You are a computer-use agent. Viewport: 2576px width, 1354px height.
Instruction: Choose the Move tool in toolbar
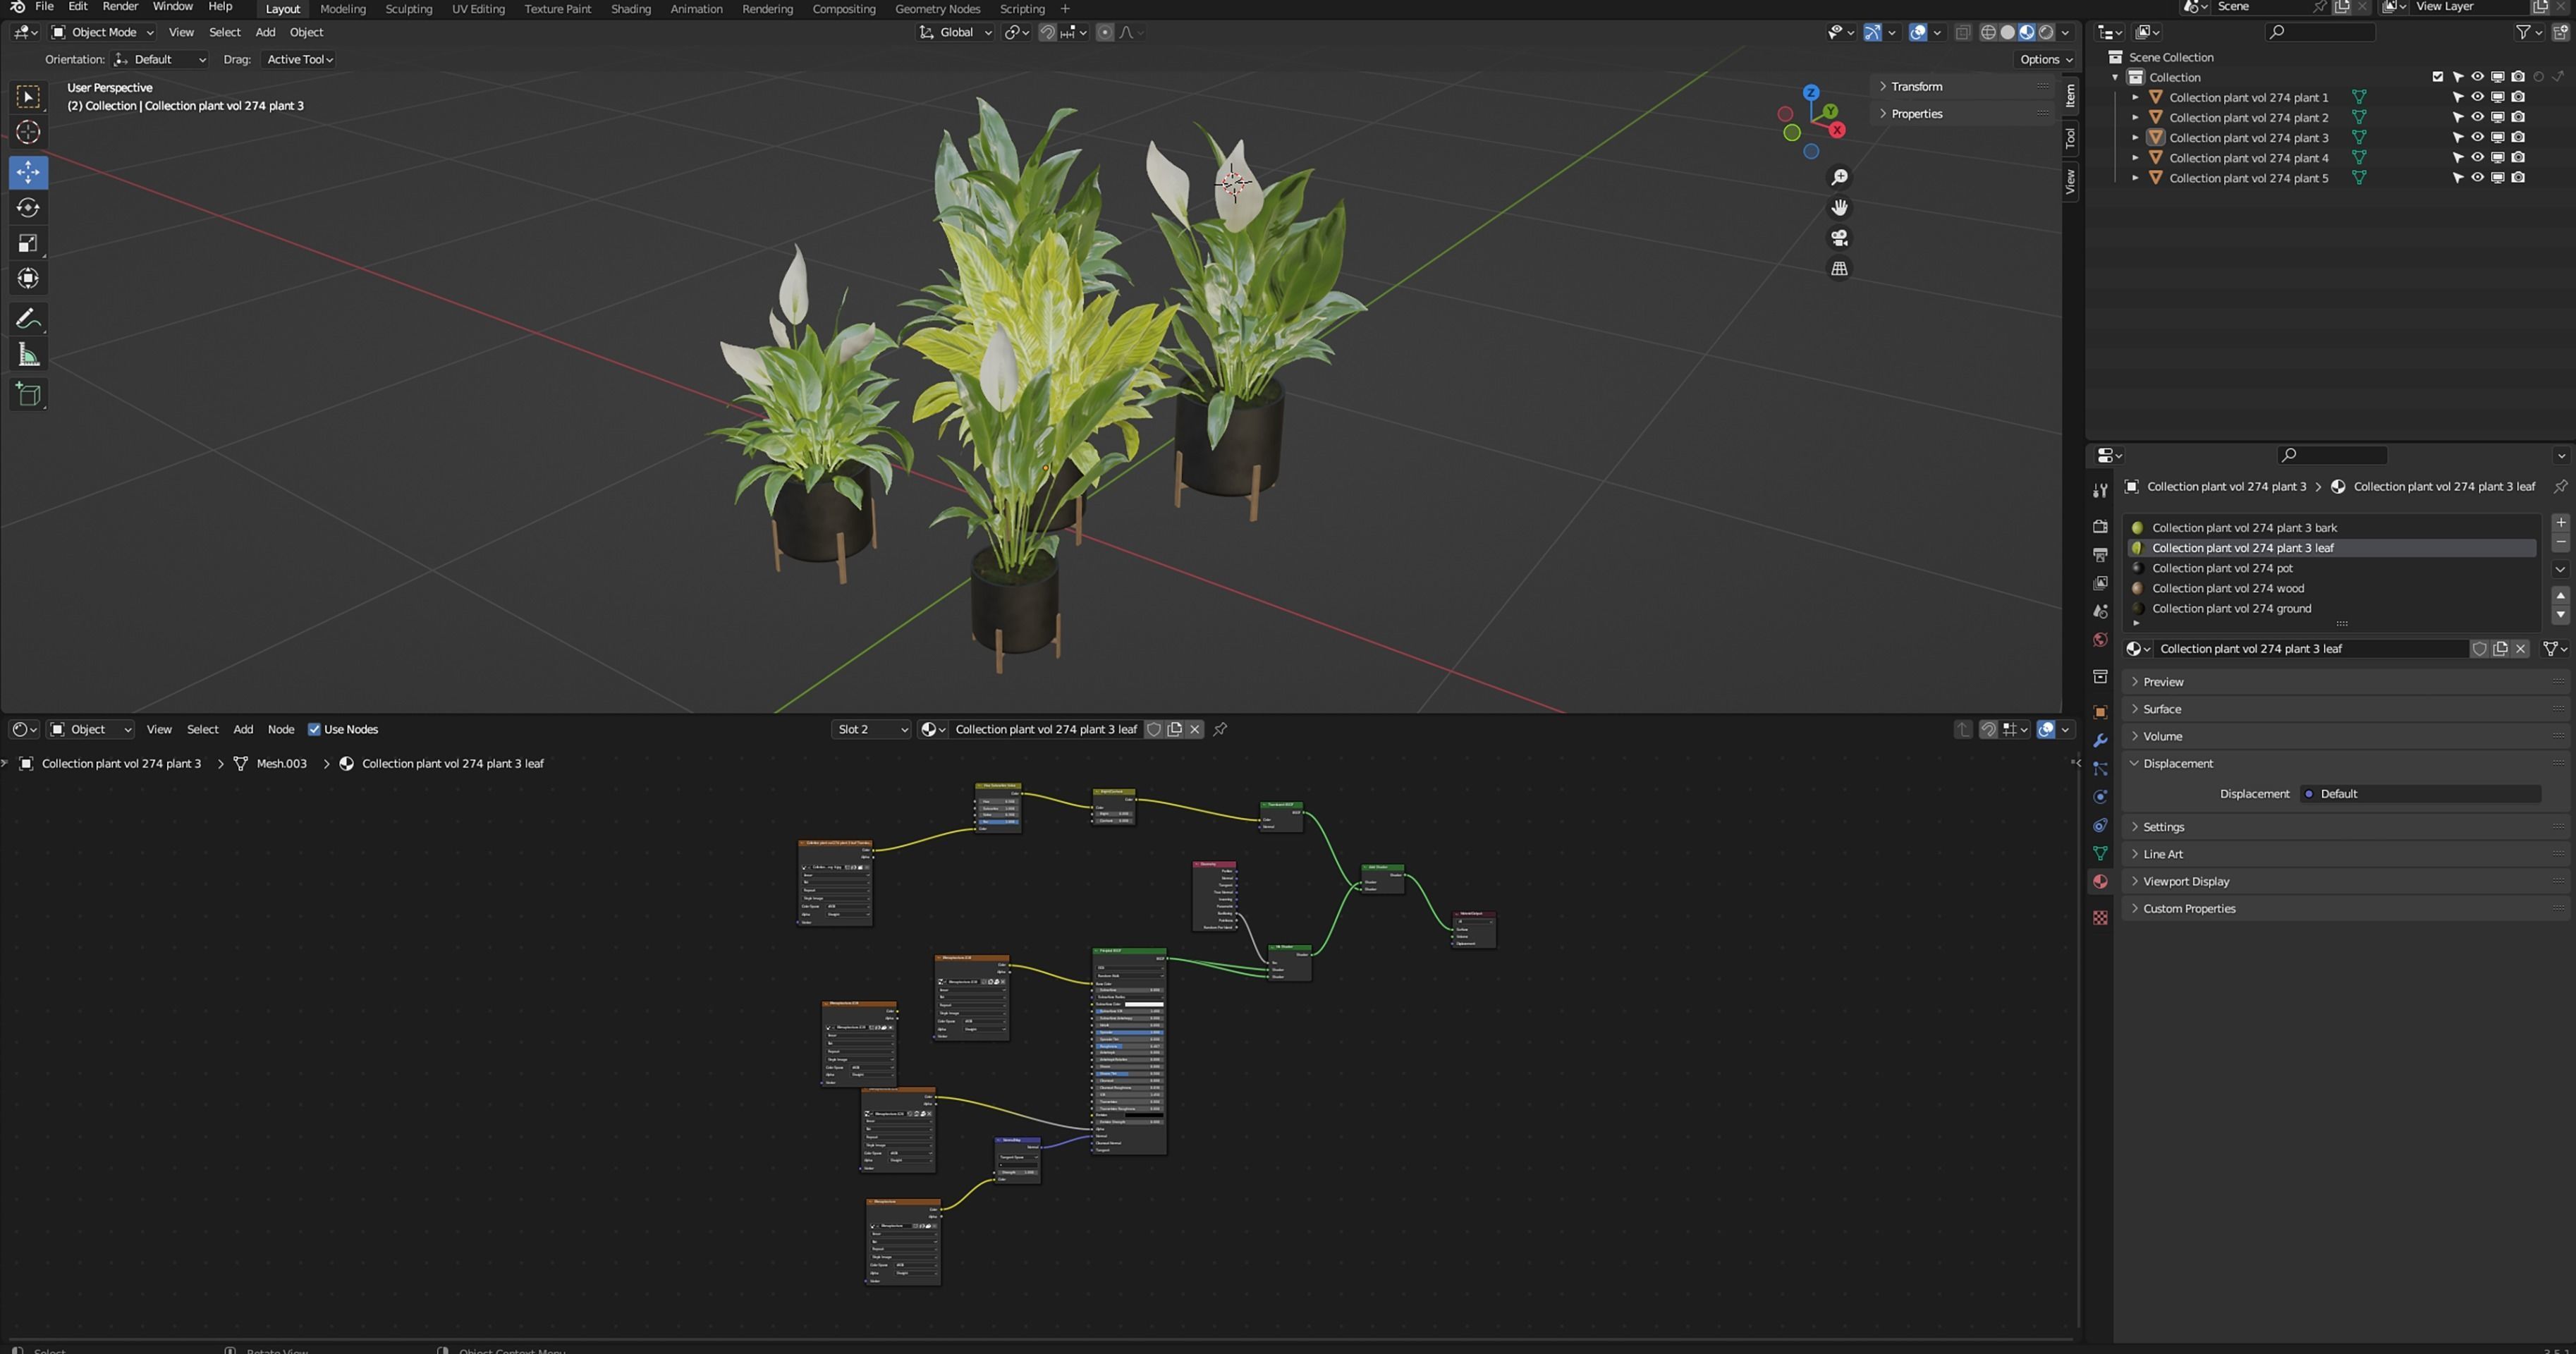[x=28, y=172]
